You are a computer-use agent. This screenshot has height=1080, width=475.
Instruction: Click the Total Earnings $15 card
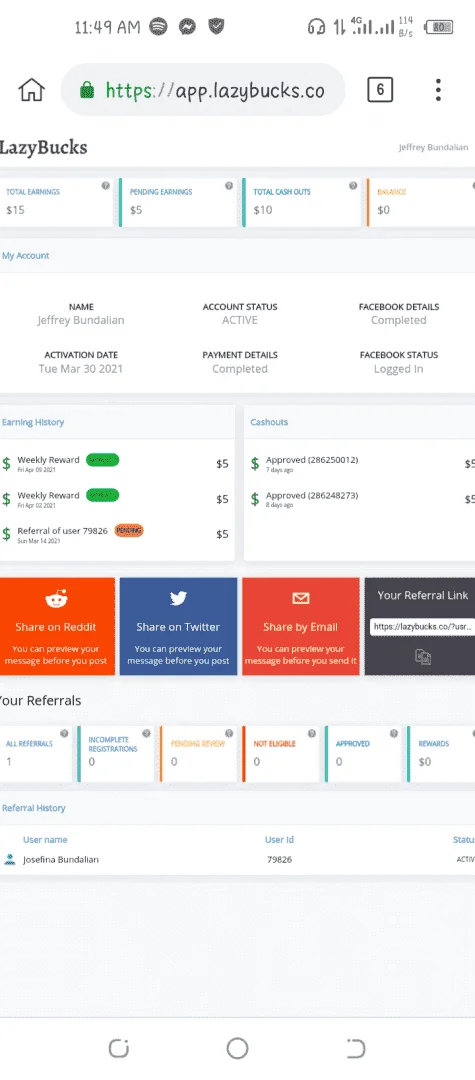tap(56, 202)
